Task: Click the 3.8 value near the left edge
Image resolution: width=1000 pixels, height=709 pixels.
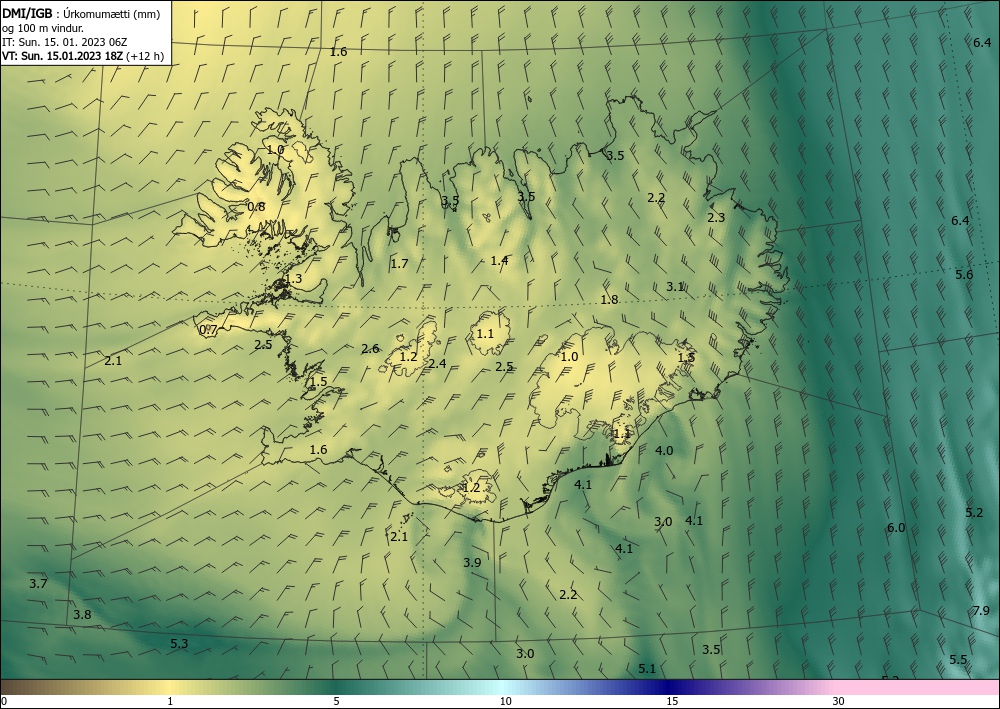Action: (x=82, y=615)
